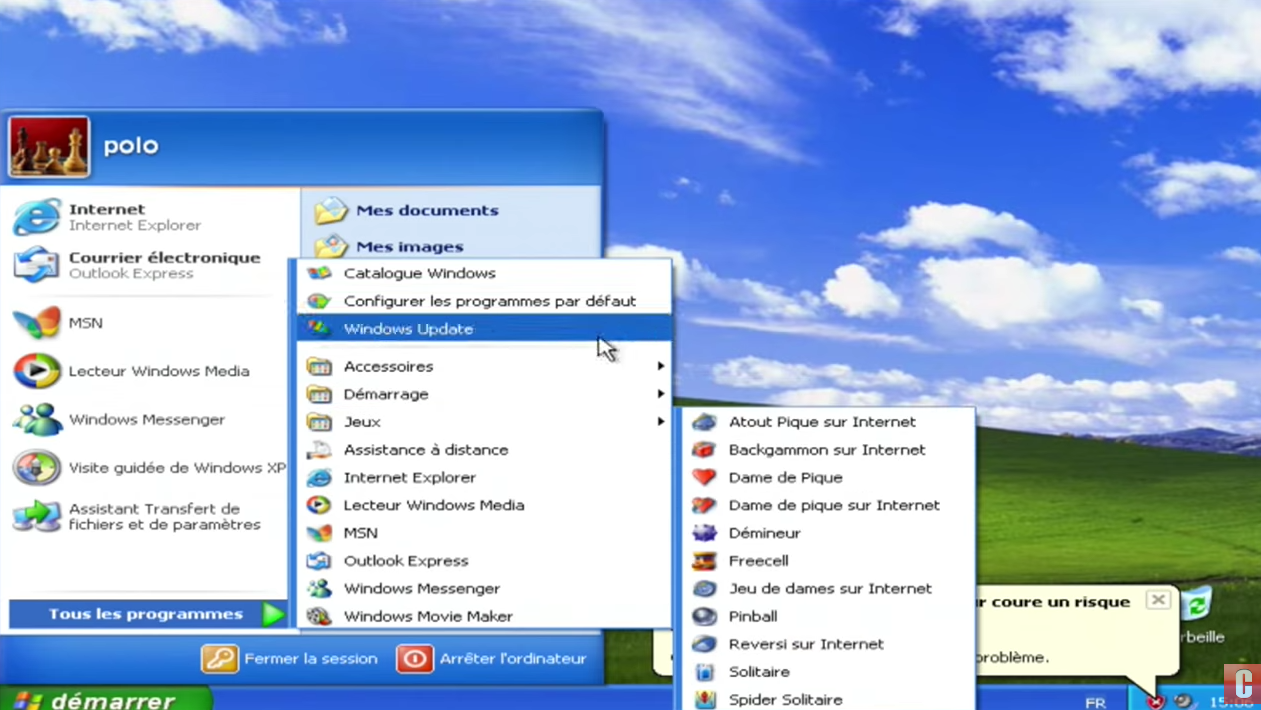The image size is (1261, 710).
Task: Click the Spider Solitaire icon
Action: coord(705,699)
